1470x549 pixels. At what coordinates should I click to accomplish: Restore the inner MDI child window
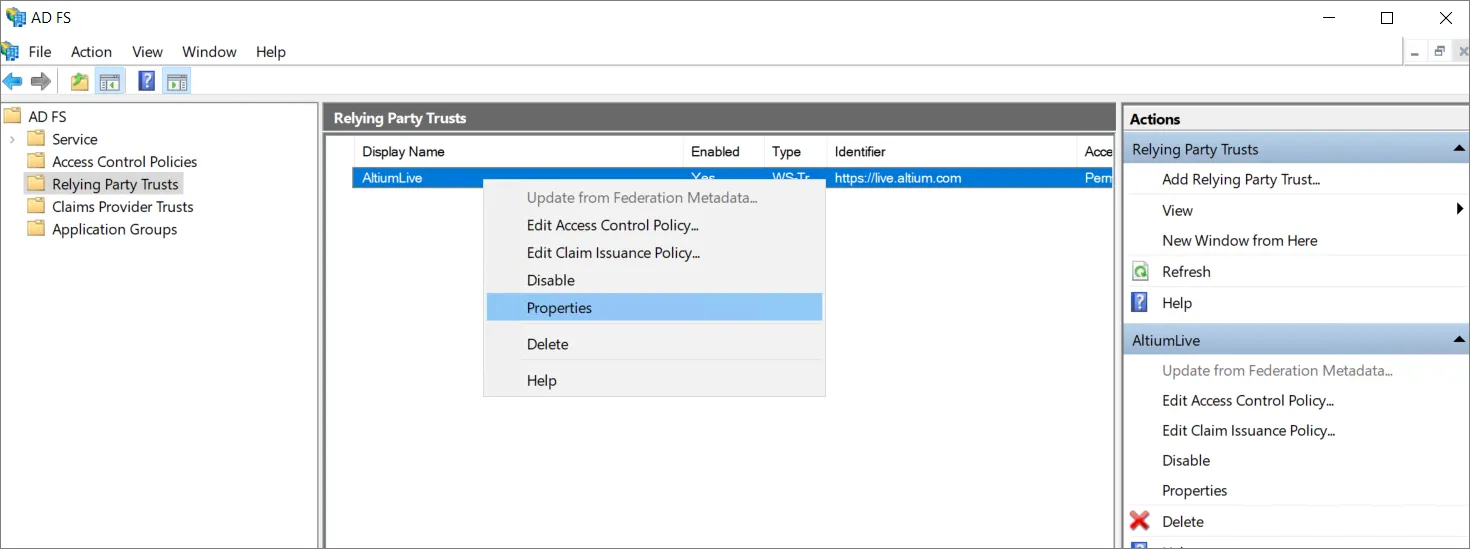[1439, 51]
